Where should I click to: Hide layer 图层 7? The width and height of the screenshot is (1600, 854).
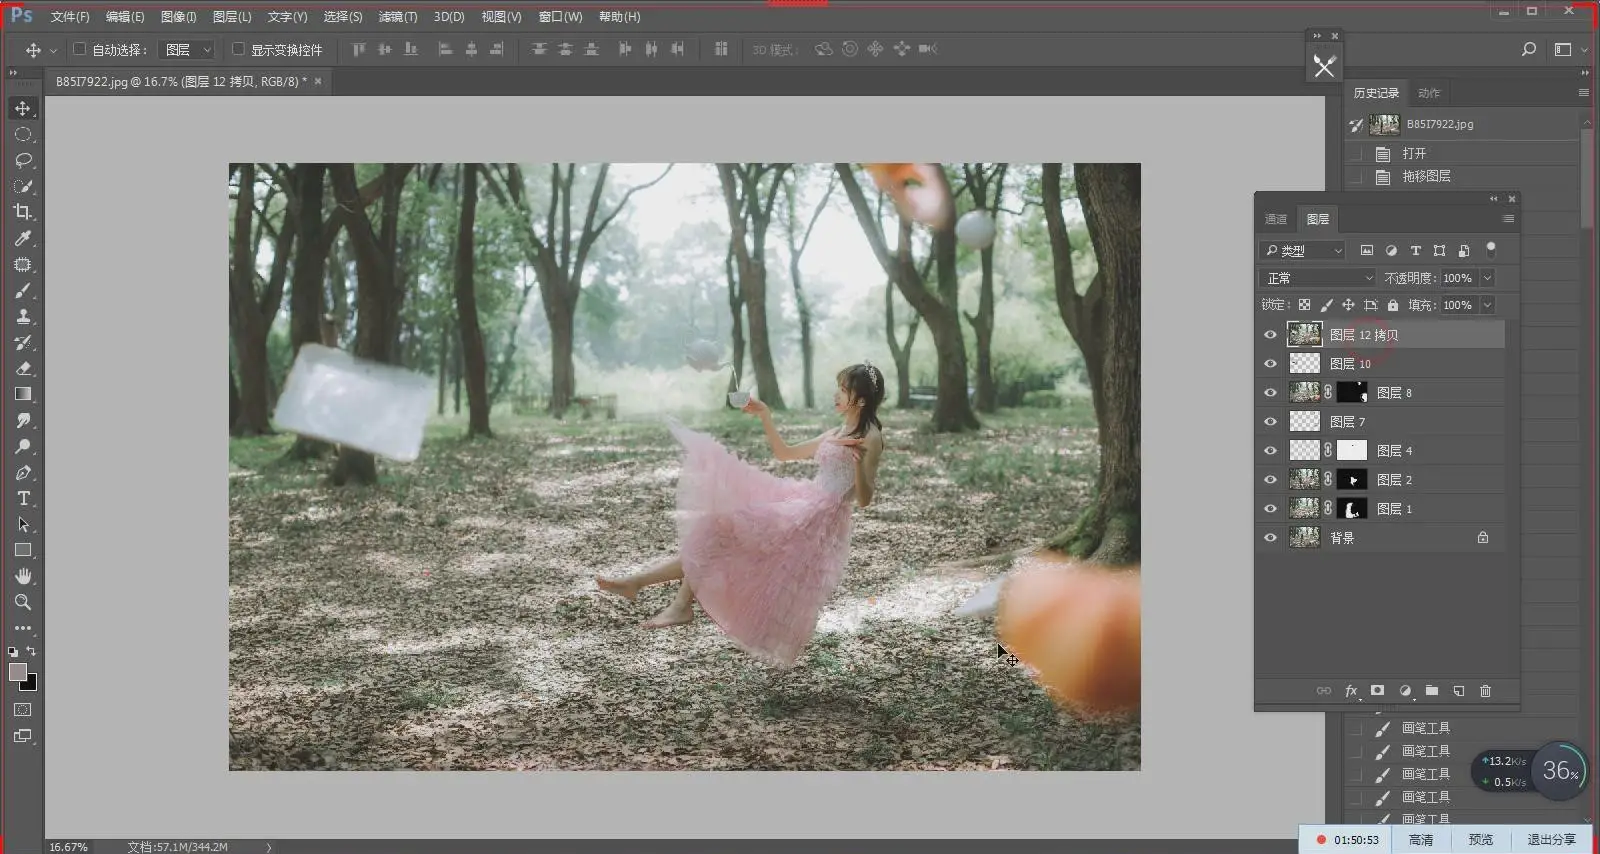click(1270, 422)
